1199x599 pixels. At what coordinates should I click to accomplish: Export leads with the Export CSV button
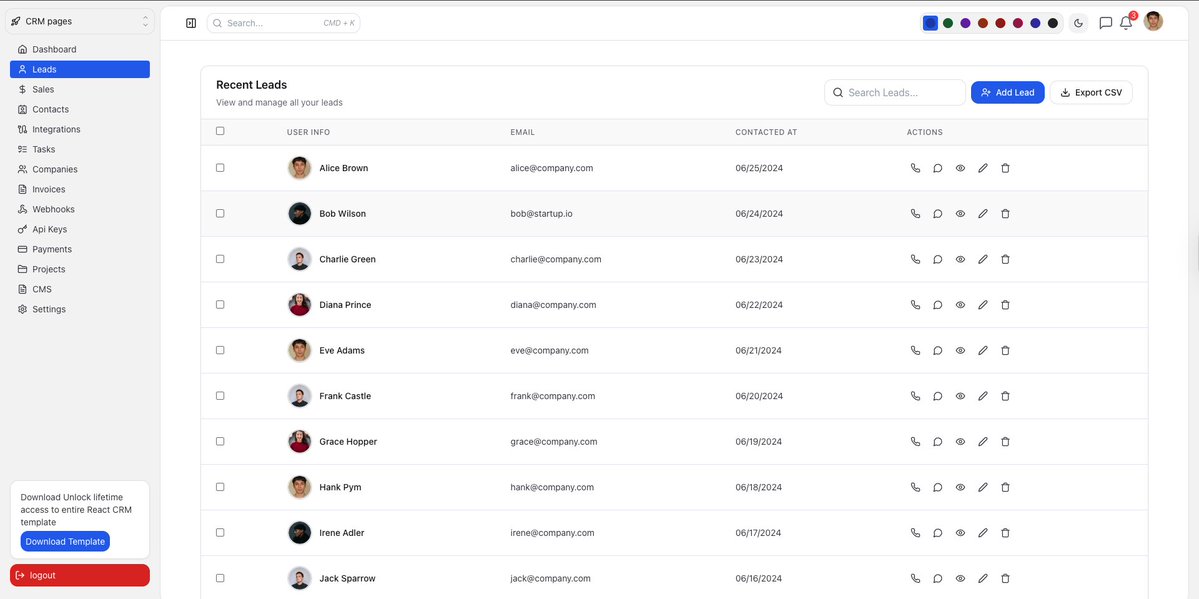(x=1090, y=91)
